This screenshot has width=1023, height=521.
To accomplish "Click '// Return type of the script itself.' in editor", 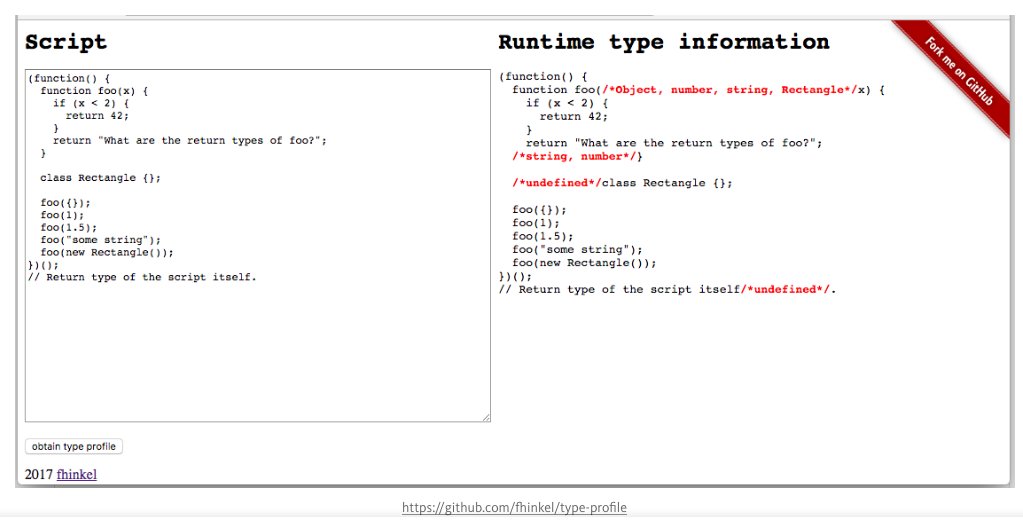I will coord(142,277).
